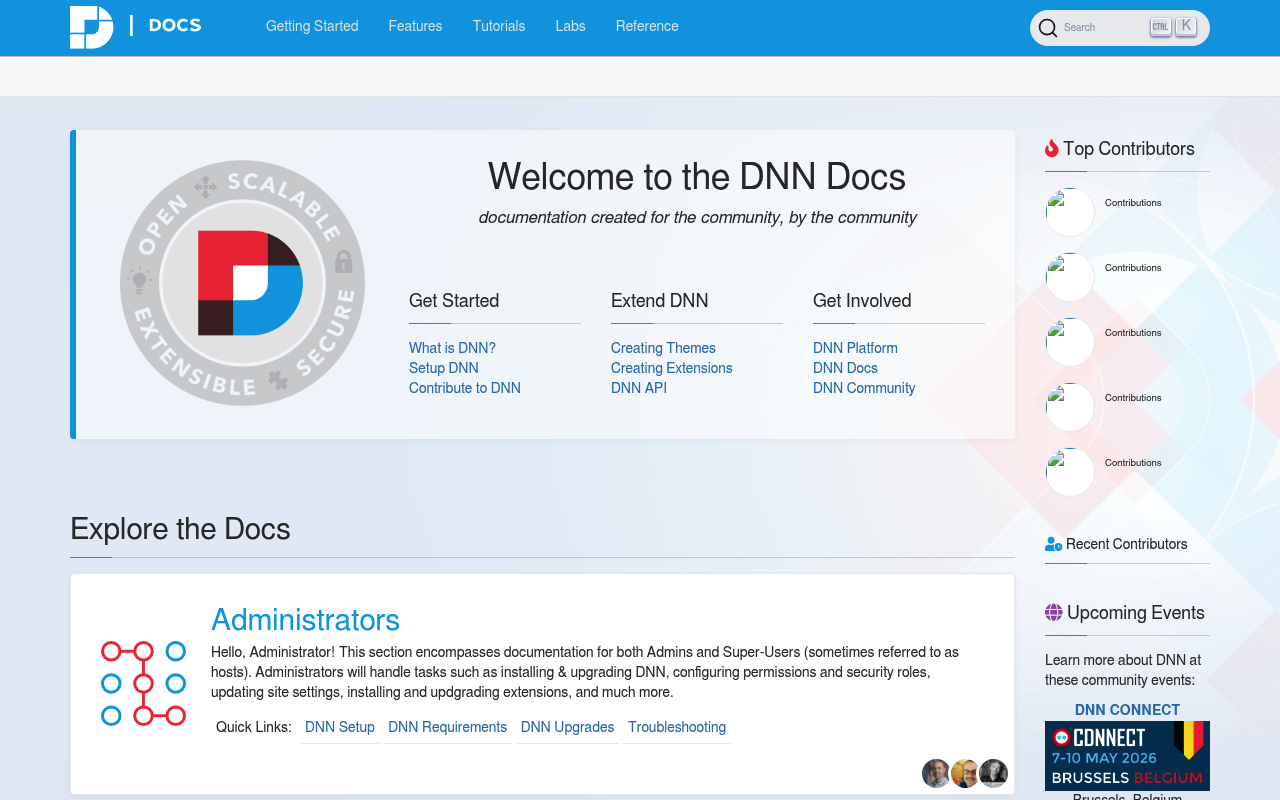Open the What is DNN? link
This screenshot has height=800, width=1280.
pyautogui.click(x=452, y=348)
